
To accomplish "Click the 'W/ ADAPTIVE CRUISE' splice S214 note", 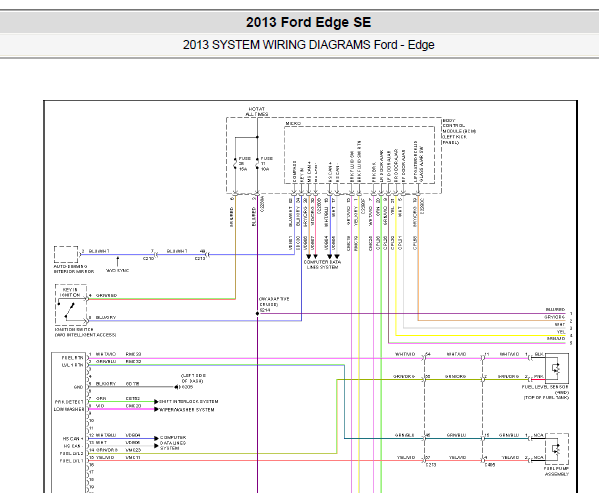I will [x=274, y=304].
